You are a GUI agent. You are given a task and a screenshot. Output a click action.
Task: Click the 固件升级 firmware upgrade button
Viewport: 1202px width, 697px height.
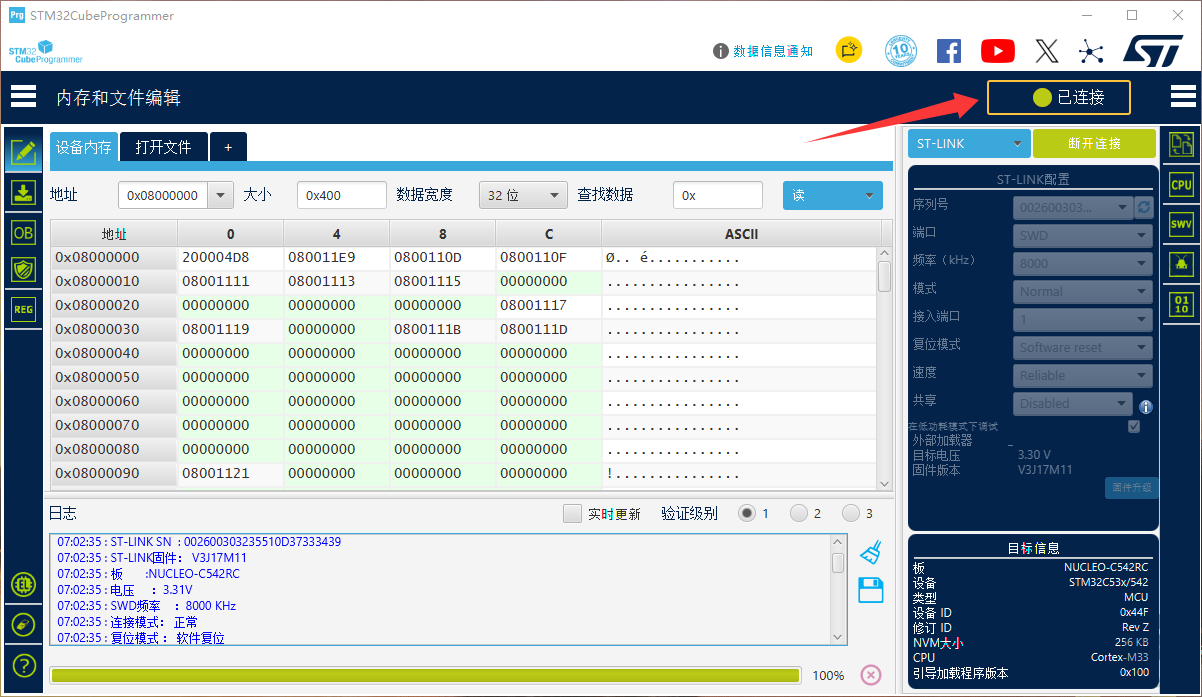pyautogui.click(x=1132, y=488)
